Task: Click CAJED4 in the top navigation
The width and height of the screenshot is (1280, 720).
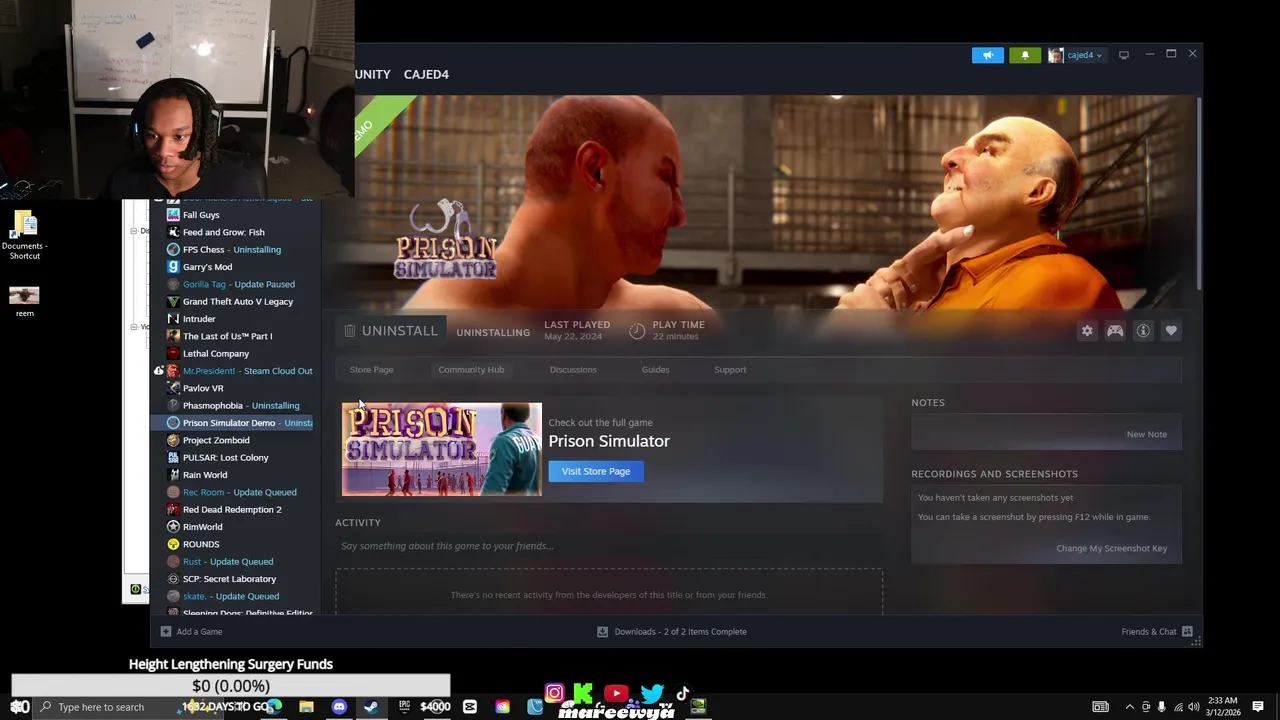Action: pyautogui.click(x=426, y=74)
